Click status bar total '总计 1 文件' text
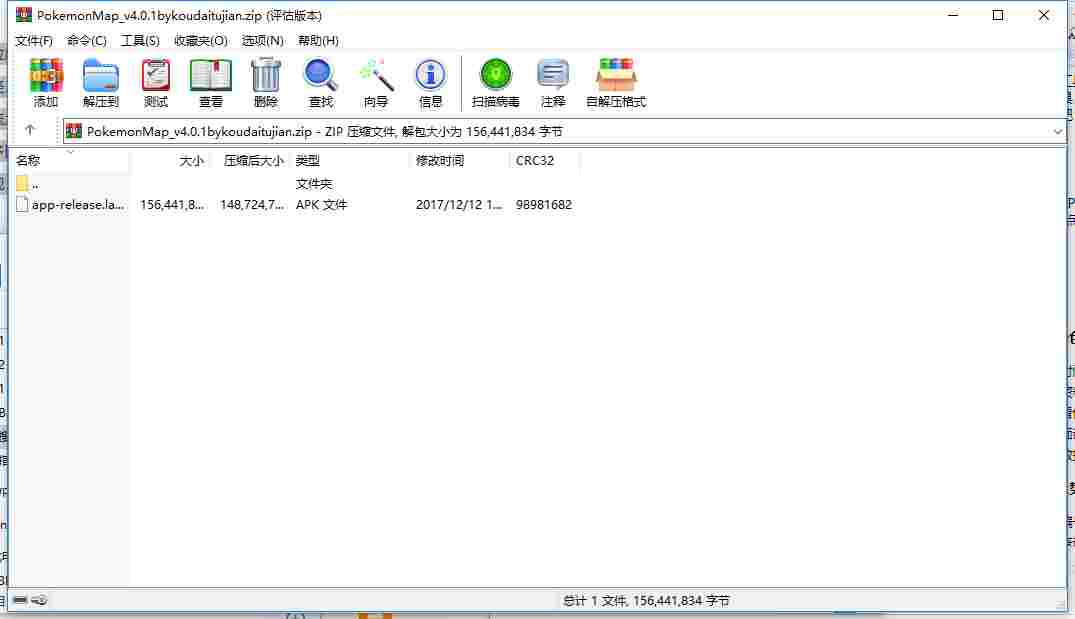 pos(646,600)
